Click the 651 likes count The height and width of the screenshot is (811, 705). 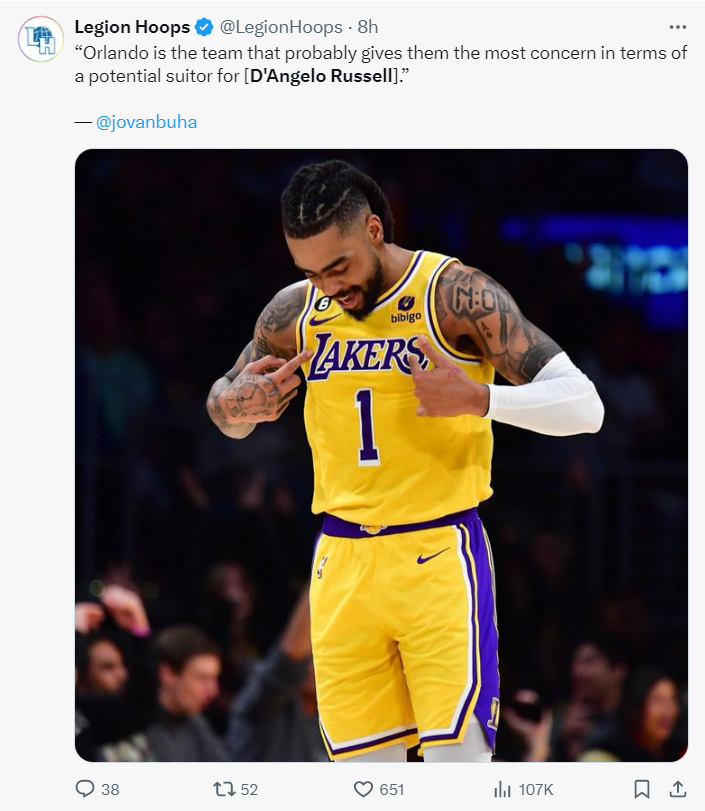[x=392, y=790]
